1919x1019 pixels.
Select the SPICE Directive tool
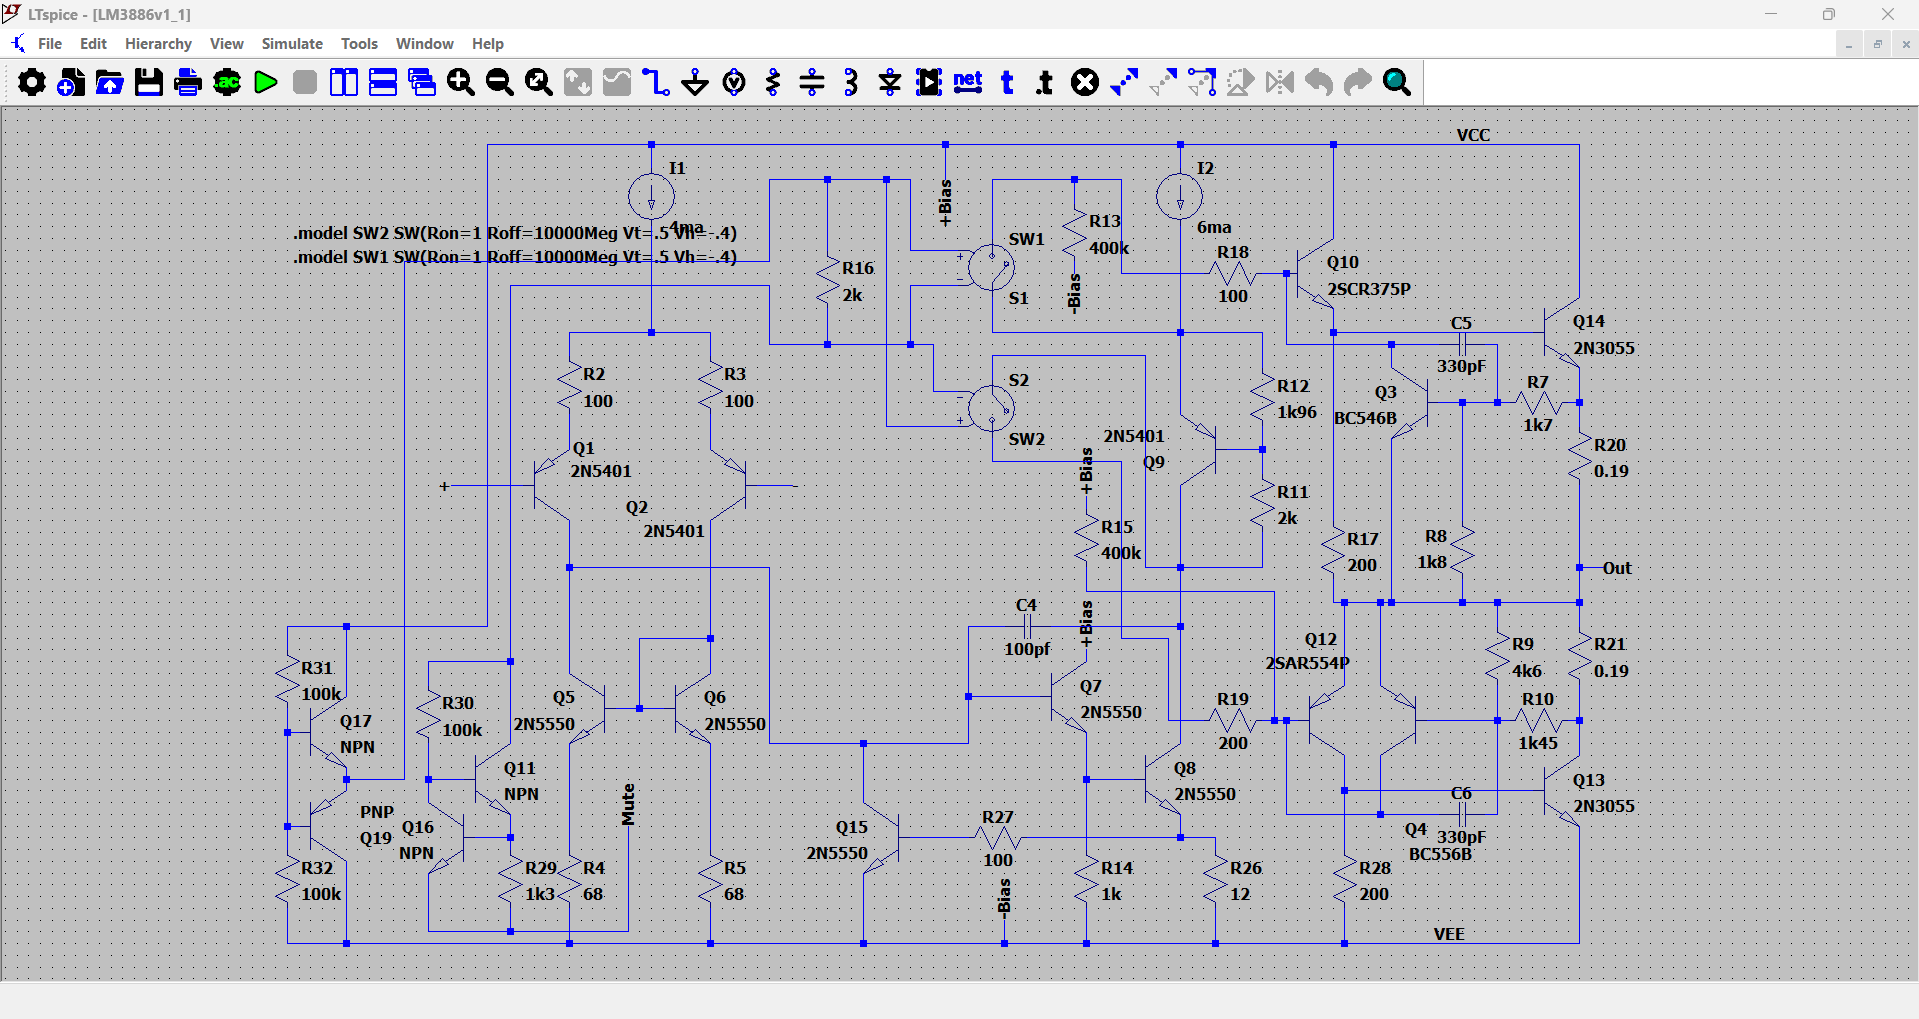tap(1046, 82)
